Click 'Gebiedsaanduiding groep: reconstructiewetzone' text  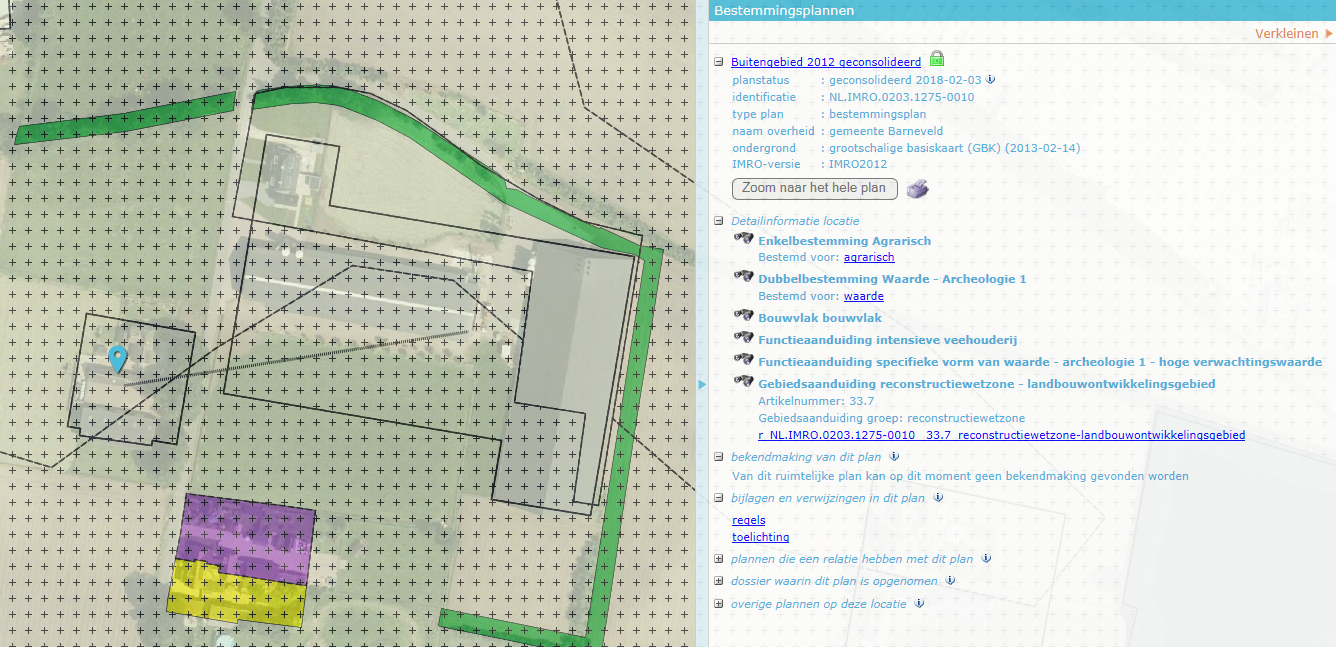(892, 418)
